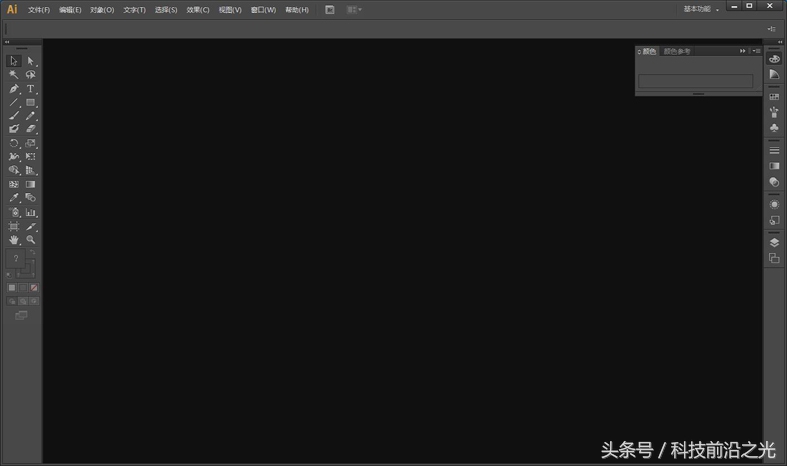Expand the right panel dock arrows
This screenshot has height=466, width=787.
(x=780, y=42)
